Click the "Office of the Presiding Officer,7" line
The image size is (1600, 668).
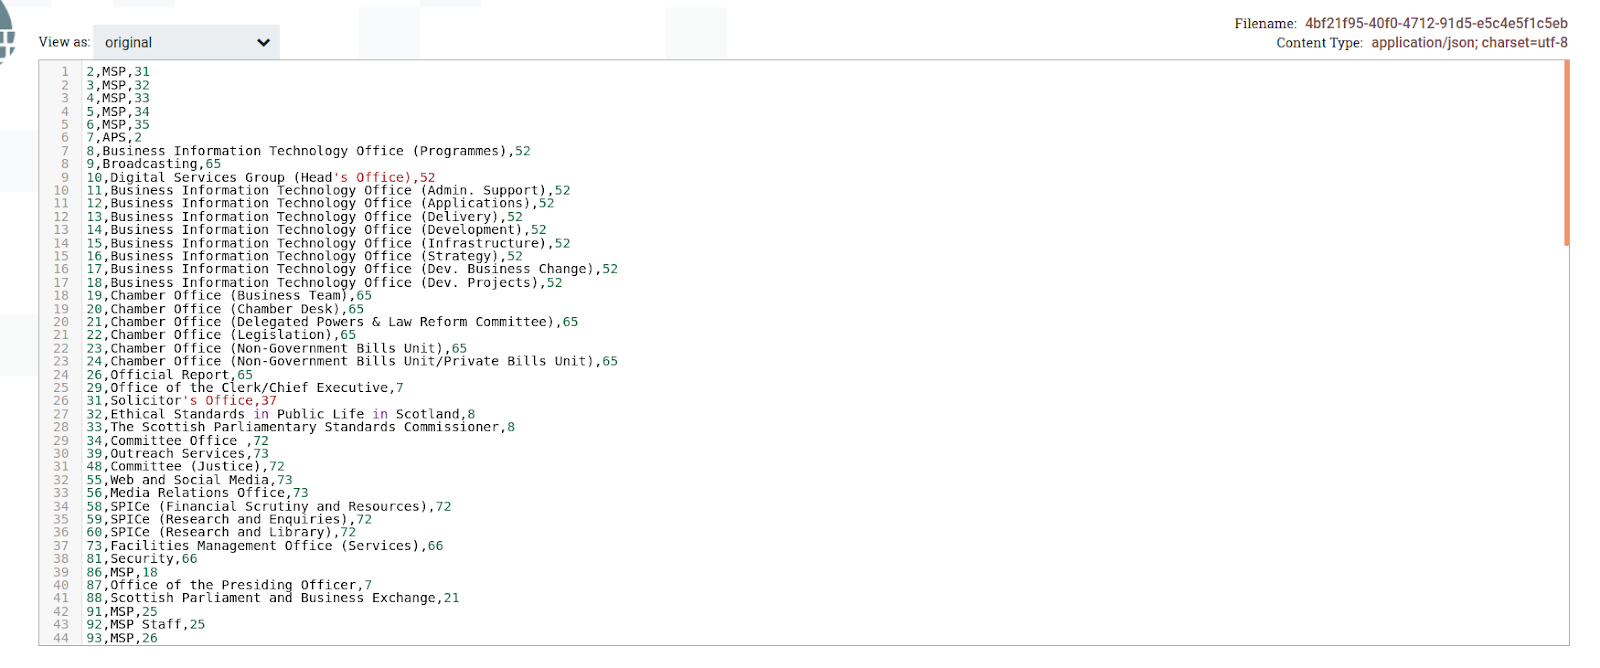point(228,585)
